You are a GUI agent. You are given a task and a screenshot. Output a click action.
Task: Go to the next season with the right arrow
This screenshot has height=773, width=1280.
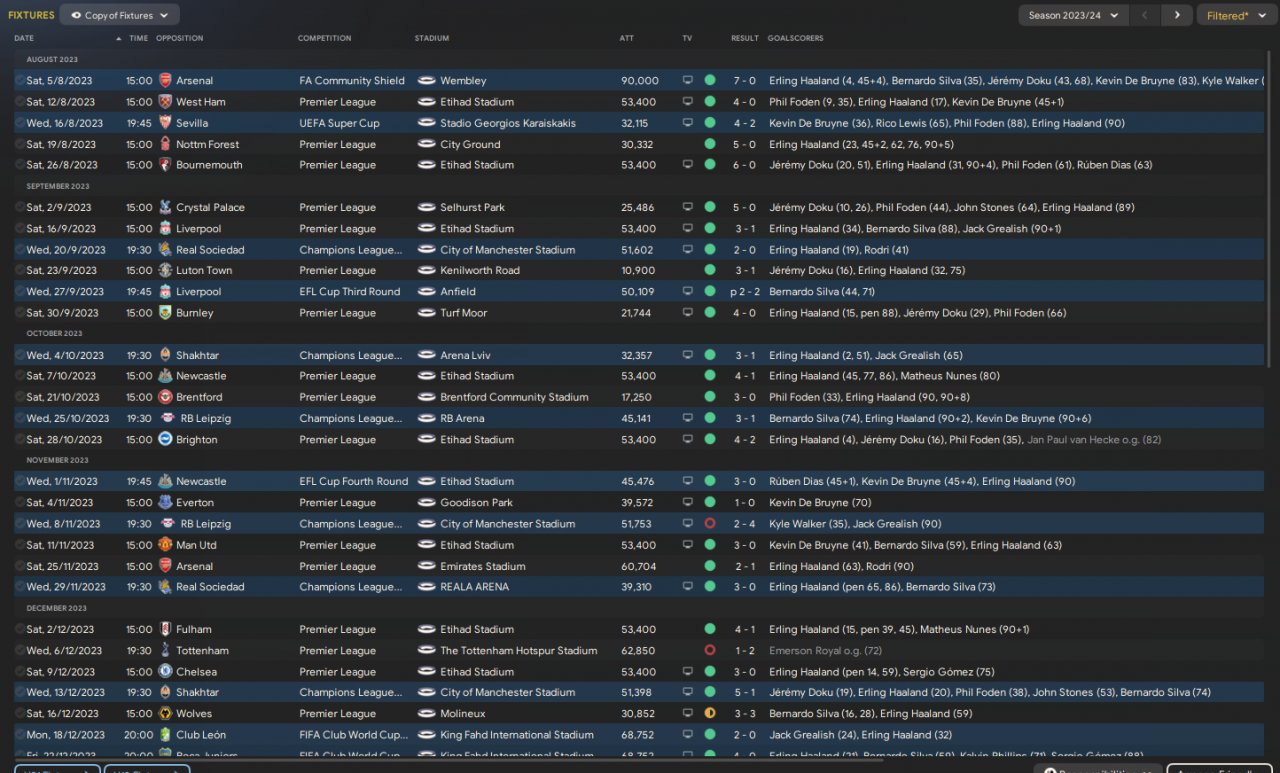pyautogui.click(x=1177, y=15)
